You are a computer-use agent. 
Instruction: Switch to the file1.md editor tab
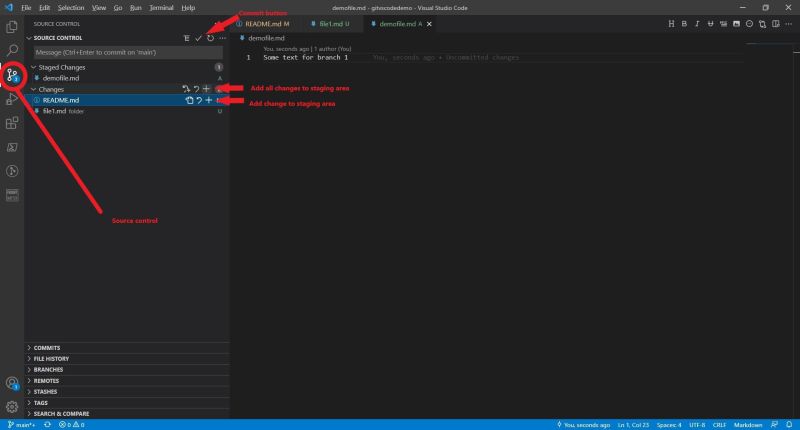[331, 24]
